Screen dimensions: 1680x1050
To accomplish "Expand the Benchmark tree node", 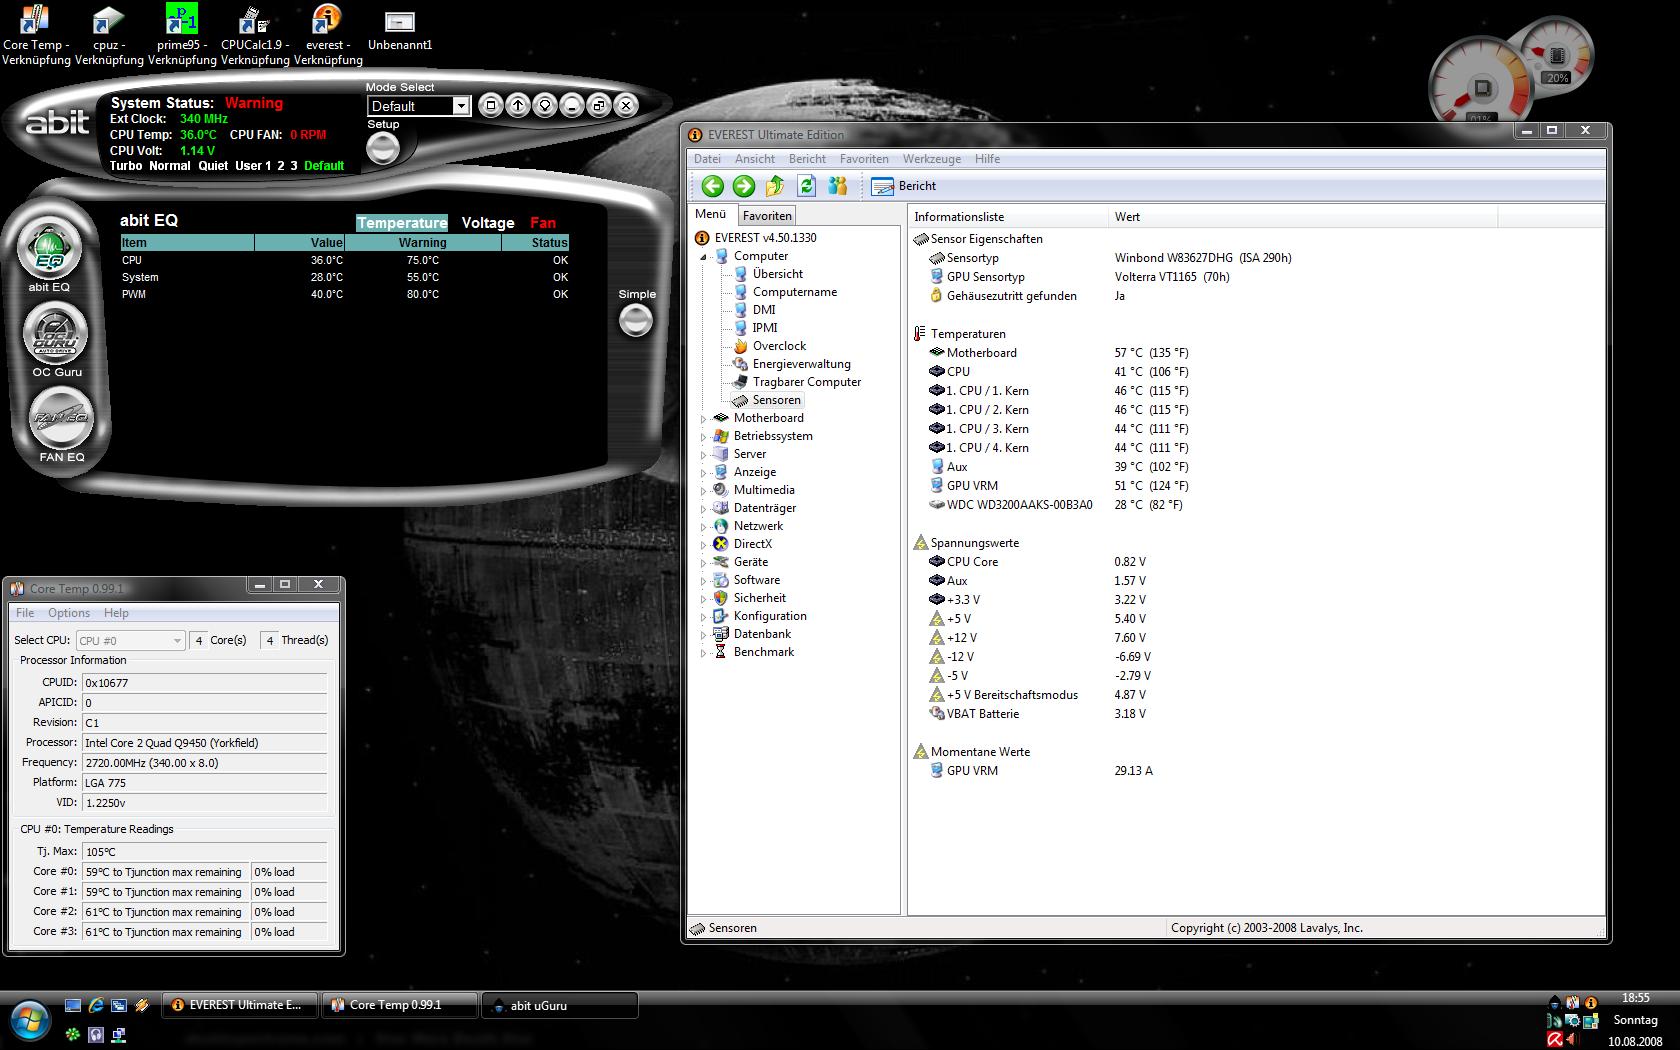I will pyautogui.click(x=704, y=653).
